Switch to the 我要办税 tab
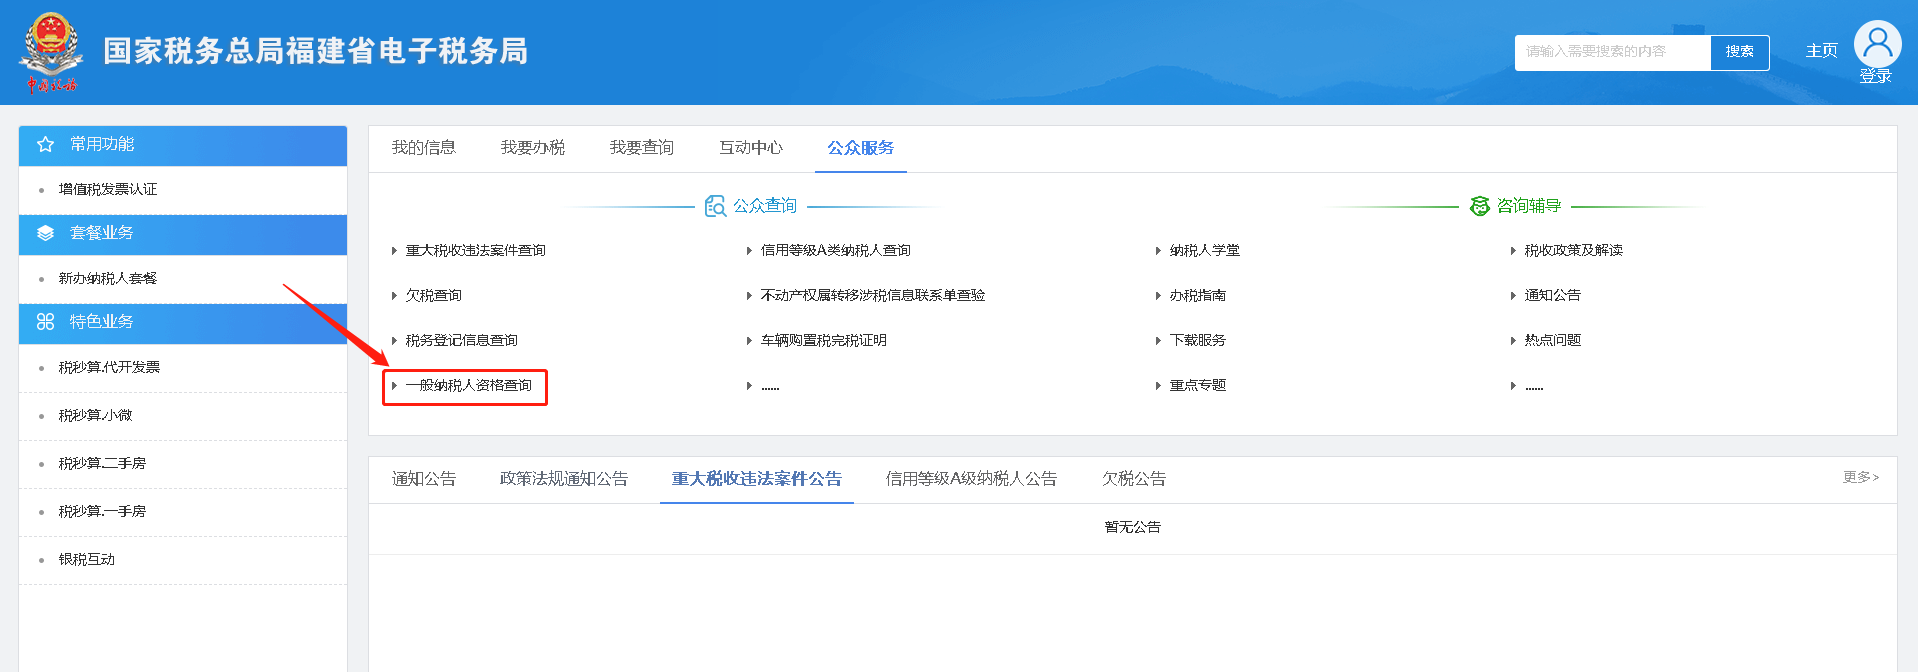The width and height of the screenshot is (1918, 672). click(x=532, y=148)
